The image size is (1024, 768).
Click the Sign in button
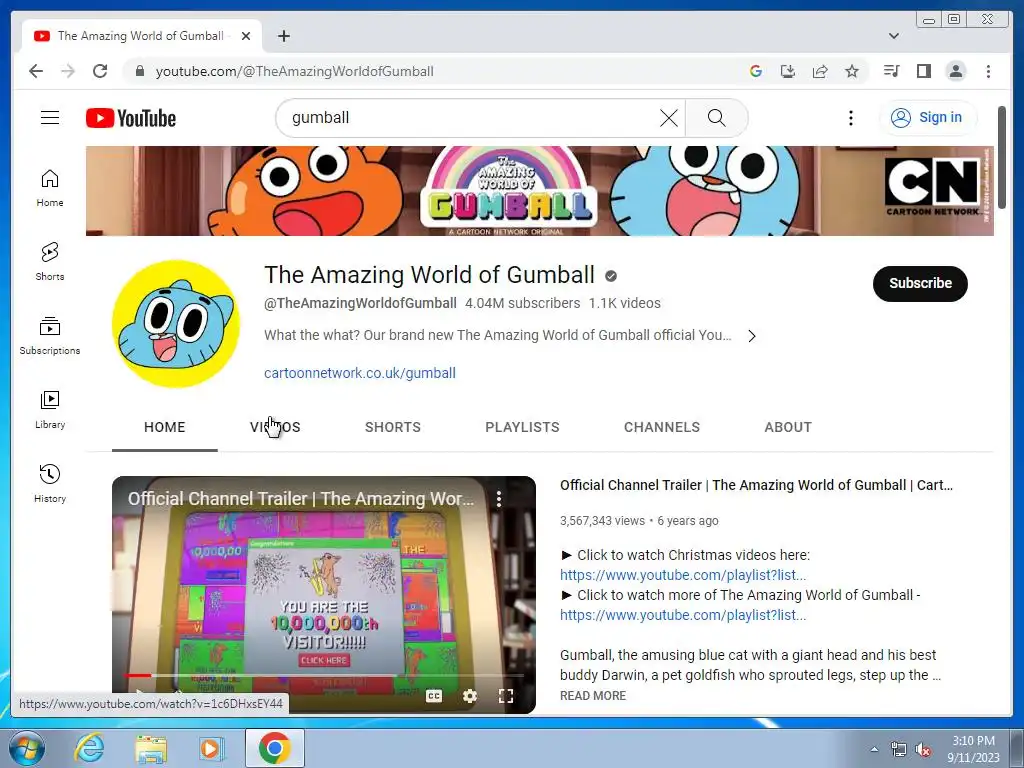[x=928, y=118]
